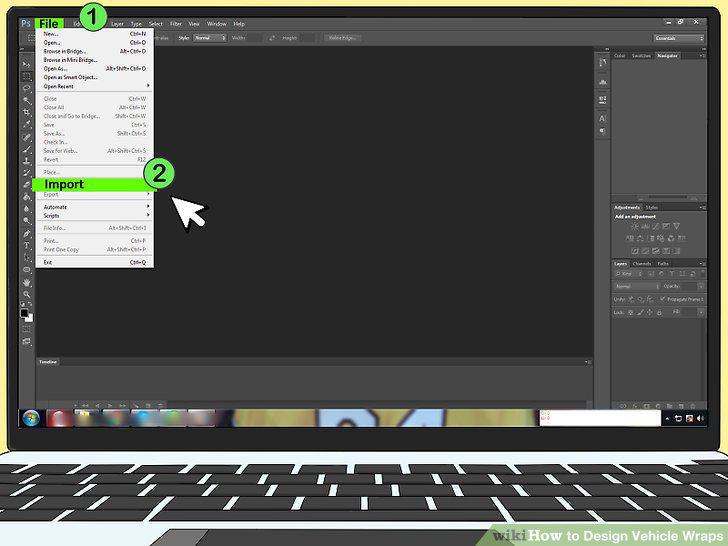The width and height of the screenshot is (728, 546).
Task: Open the Filter menu
Action: click(176, 24)
